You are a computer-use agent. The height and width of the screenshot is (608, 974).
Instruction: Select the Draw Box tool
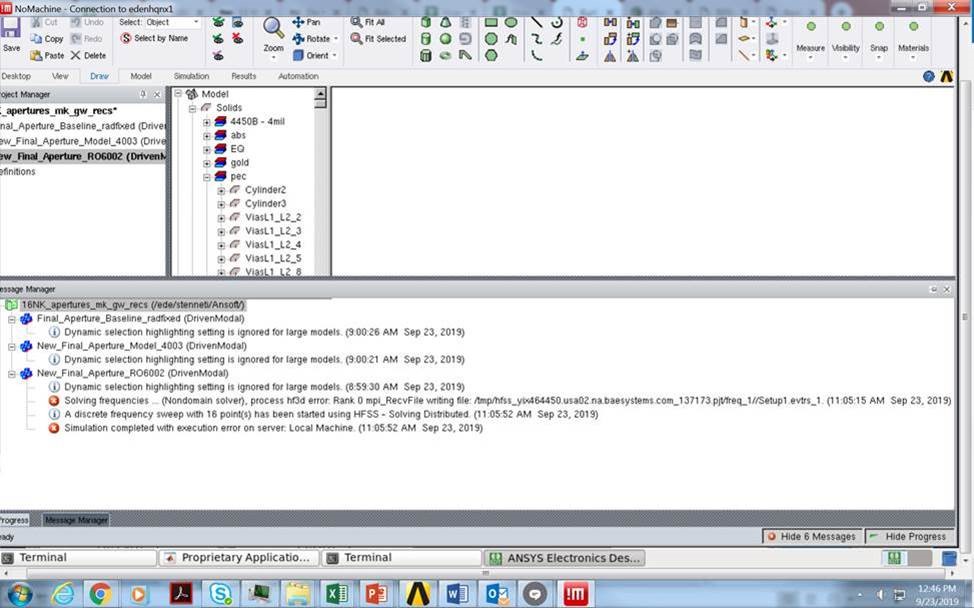[x=425, y=22]
